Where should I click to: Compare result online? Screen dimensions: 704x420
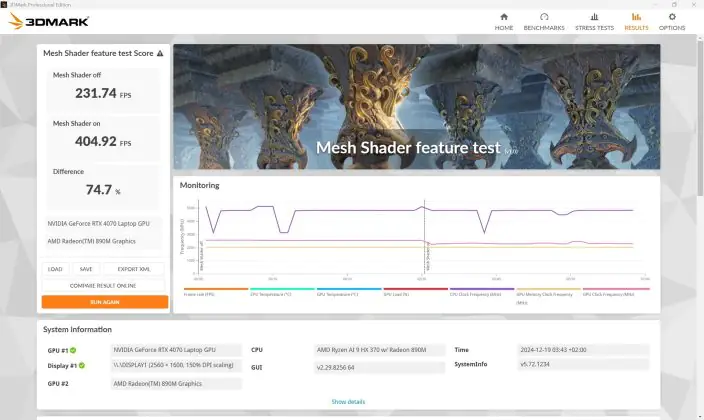click(103, 286)
